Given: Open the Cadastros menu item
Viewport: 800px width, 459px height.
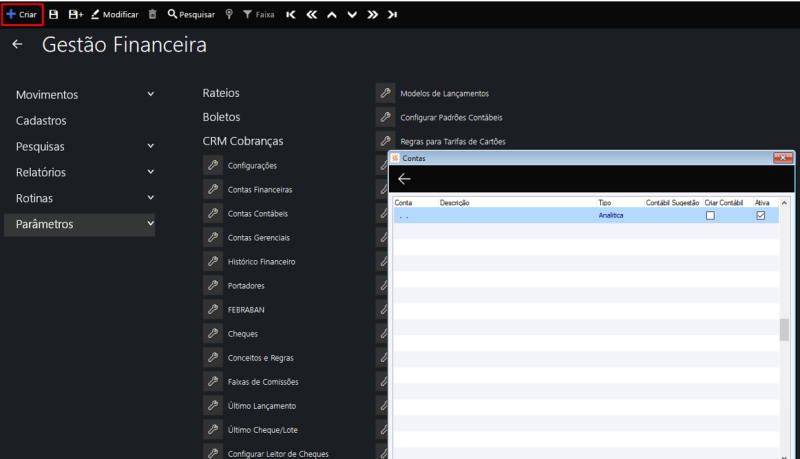Looking at the screenshot, I should (41, 121).
